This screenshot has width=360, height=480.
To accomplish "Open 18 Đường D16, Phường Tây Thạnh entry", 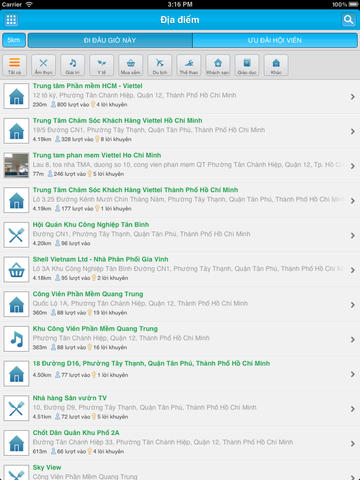I will click(180, 374).
